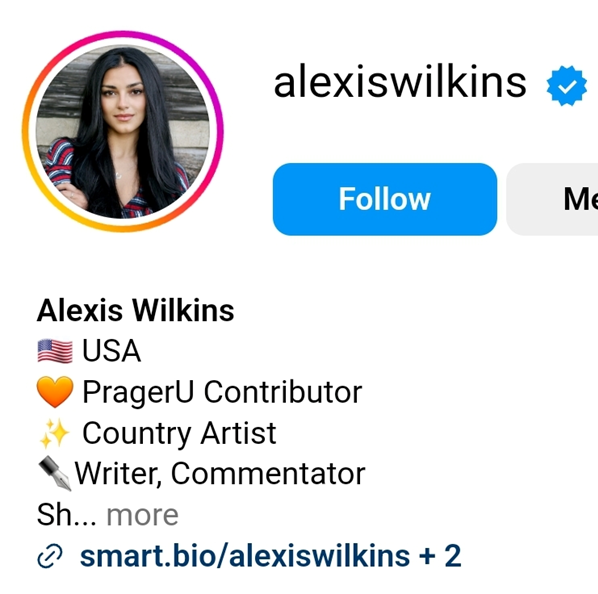
Task: Click the blue verified badge
Action: pyautogui.click(x=566, y=85)
